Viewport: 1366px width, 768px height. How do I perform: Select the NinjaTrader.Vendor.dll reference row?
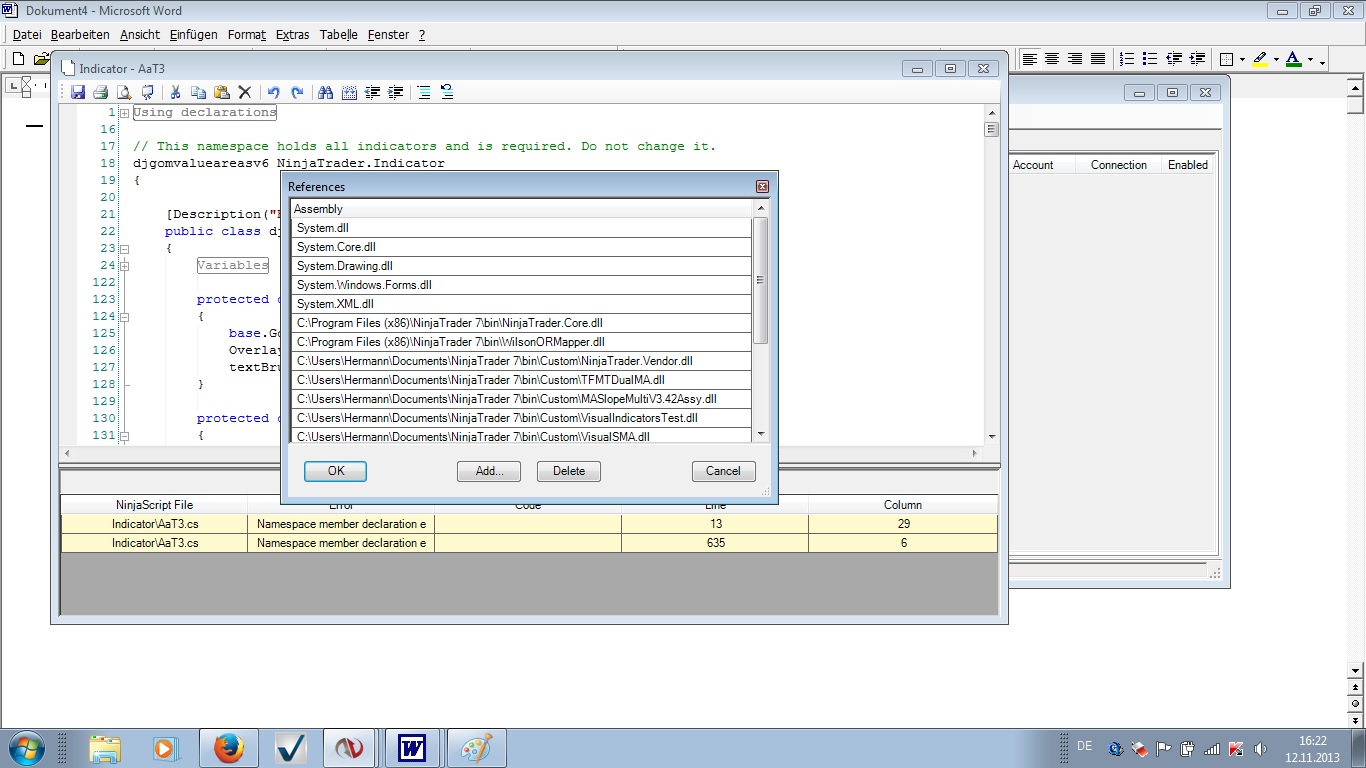tap(521, 361)
